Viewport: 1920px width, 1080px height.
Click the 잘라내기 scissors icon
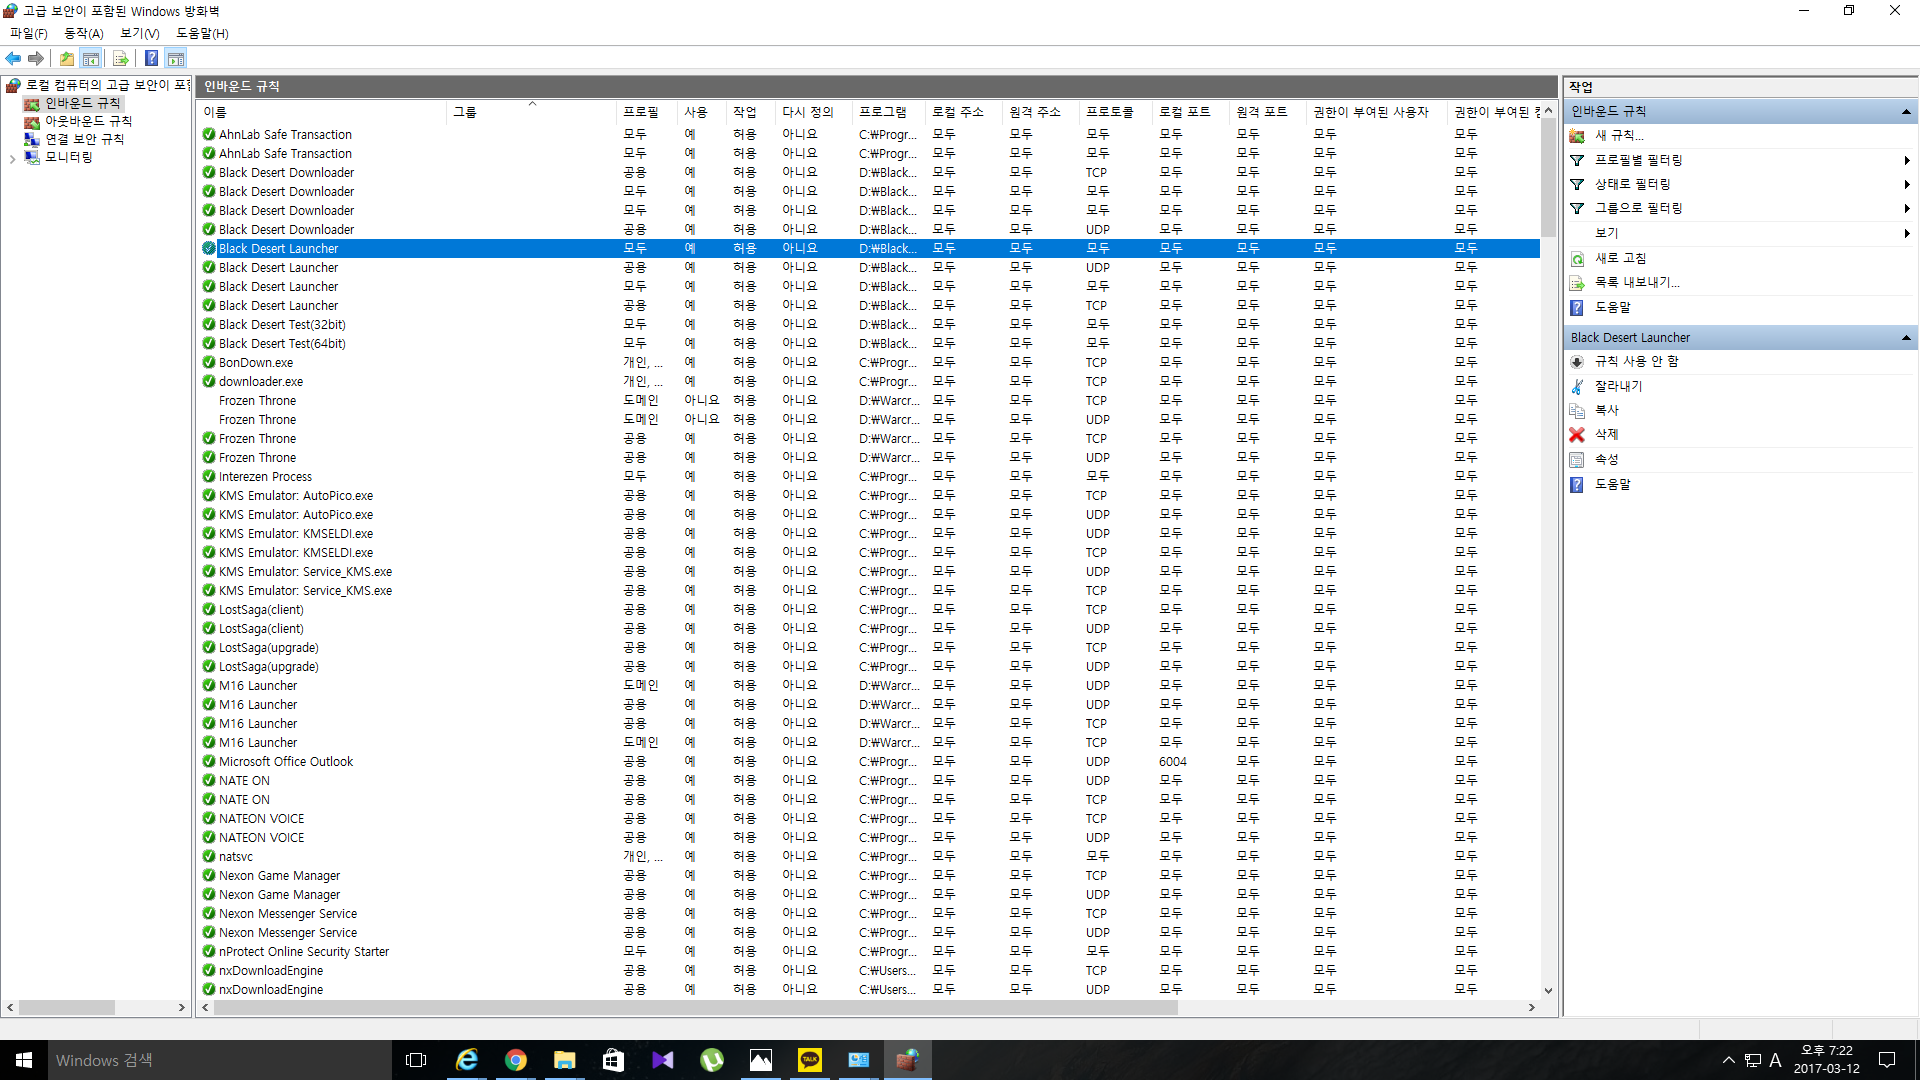(1577, 386)
